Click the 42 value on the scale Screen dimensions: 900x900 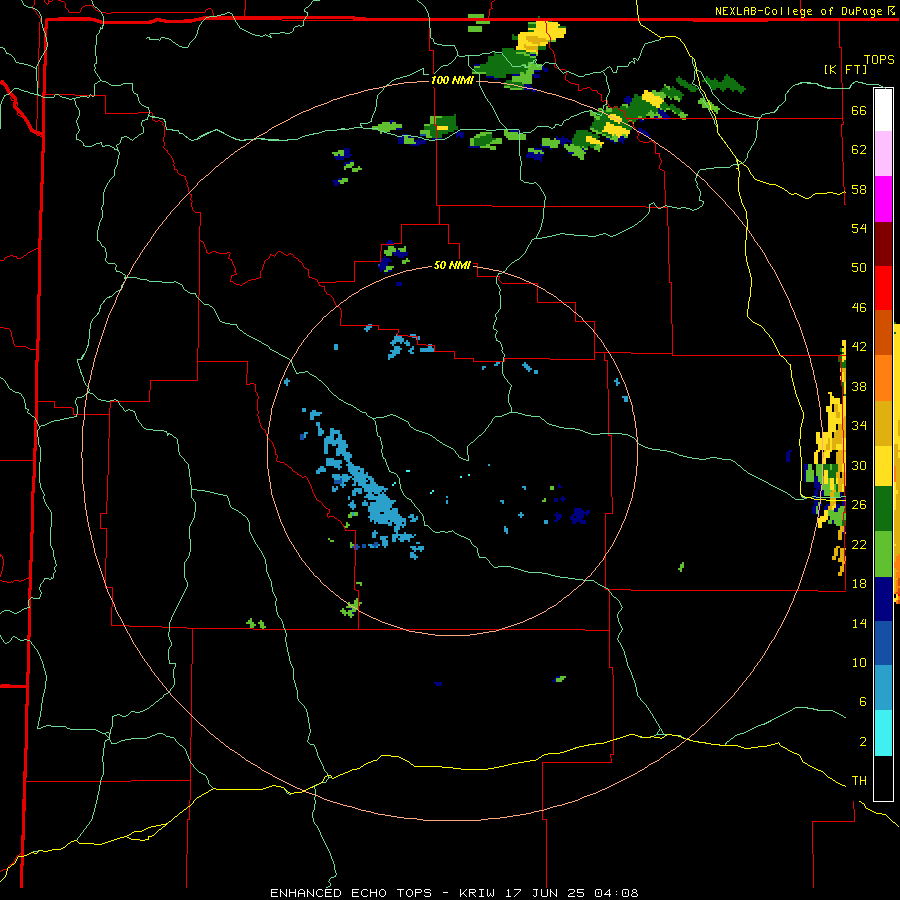(x=859, y=347)
